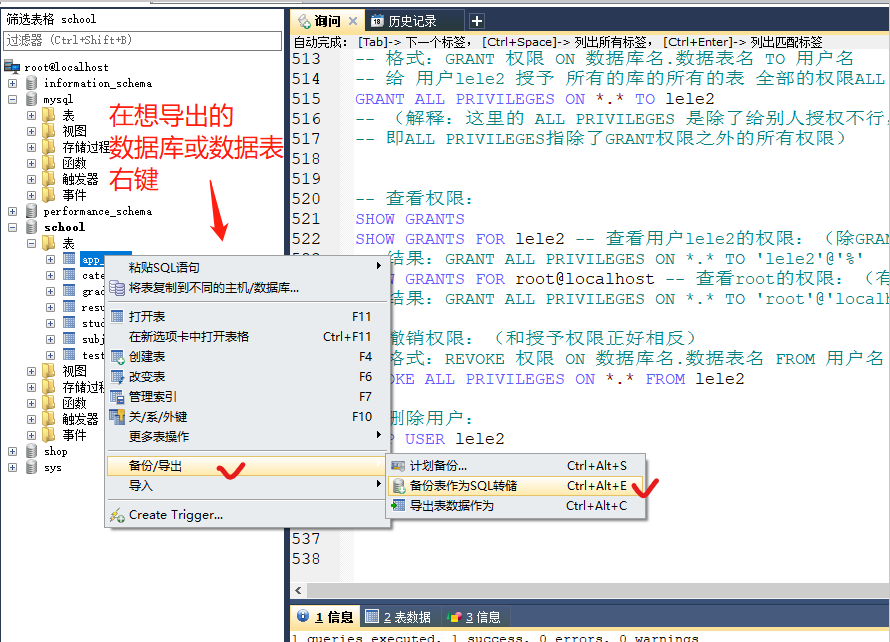Open the 1 信息 result tab
Screen dimensions: 890x642
[326, 616]
